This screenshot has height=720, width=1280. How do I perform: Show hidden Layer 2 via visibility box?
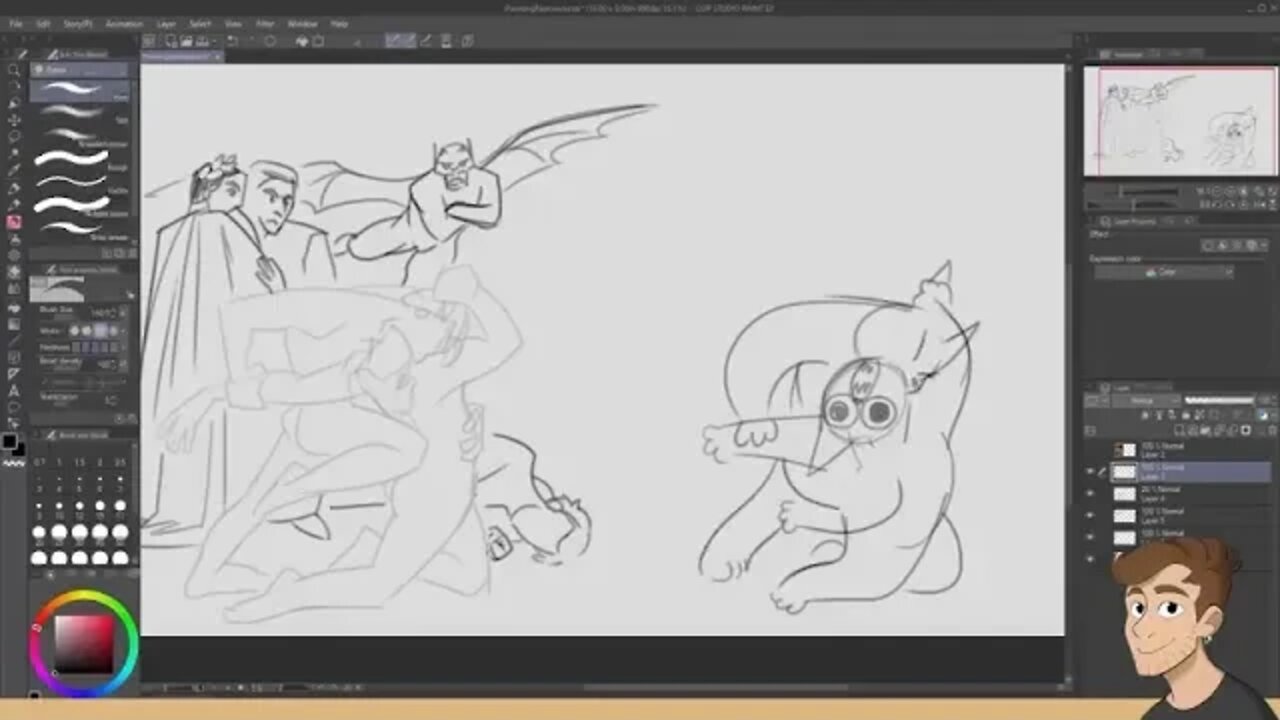1091,450
